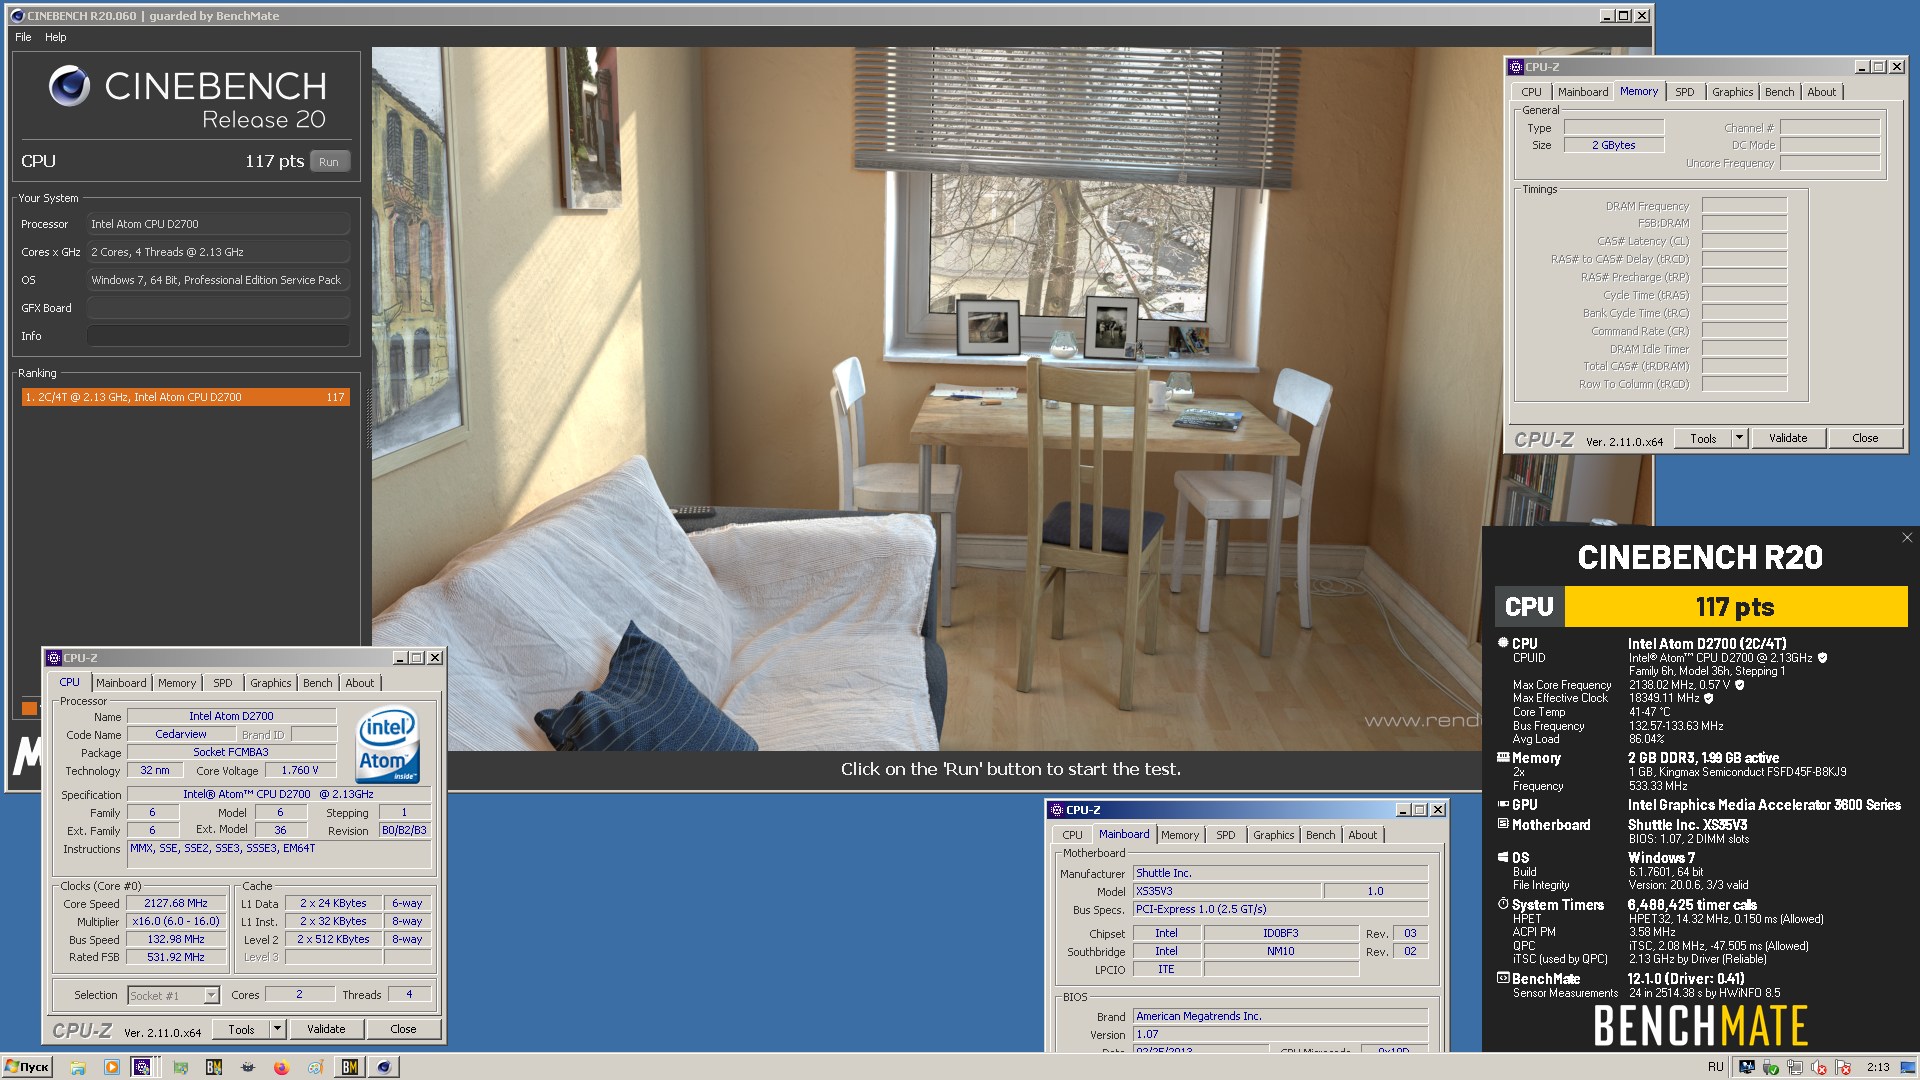Open the Cinebench File menu
This screenshot has width=1920, height=1080.
pyautogui.click(x=23, y=37)
